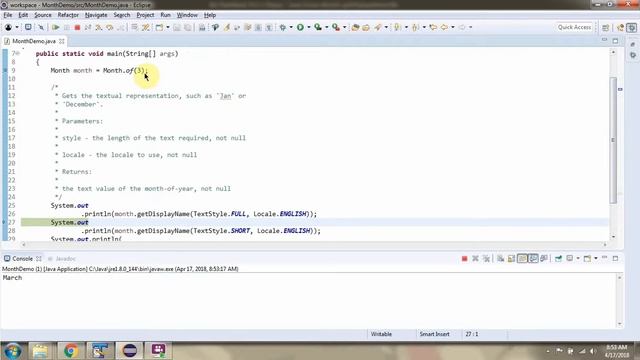
Task: Click the Clear Console icon
Action: (x=500, y=258)
